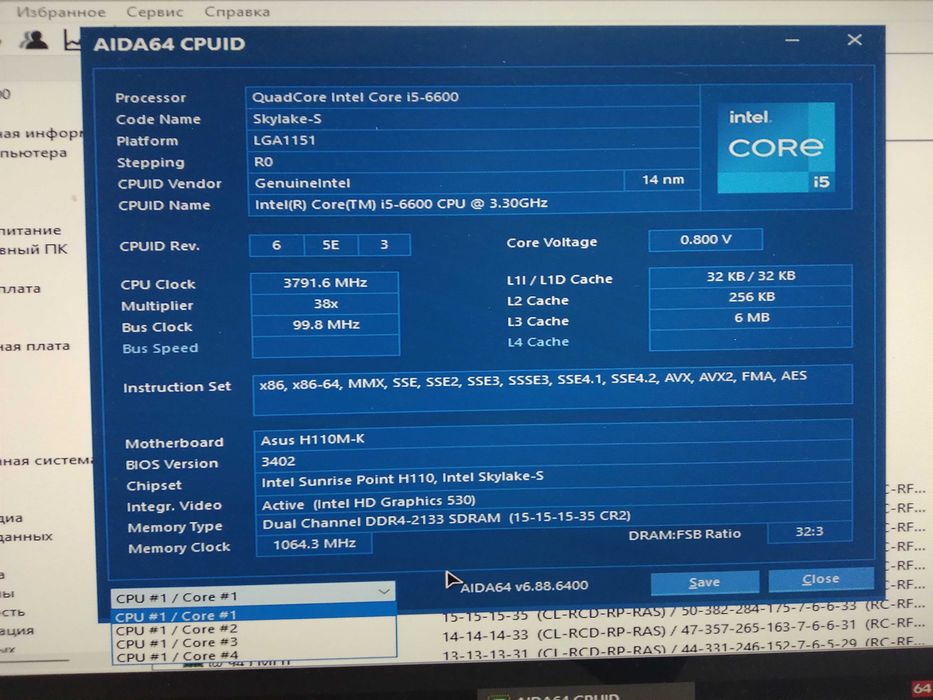
Task: Select CPU #1 / Core #4 option
Action: (x=254, y=655)
